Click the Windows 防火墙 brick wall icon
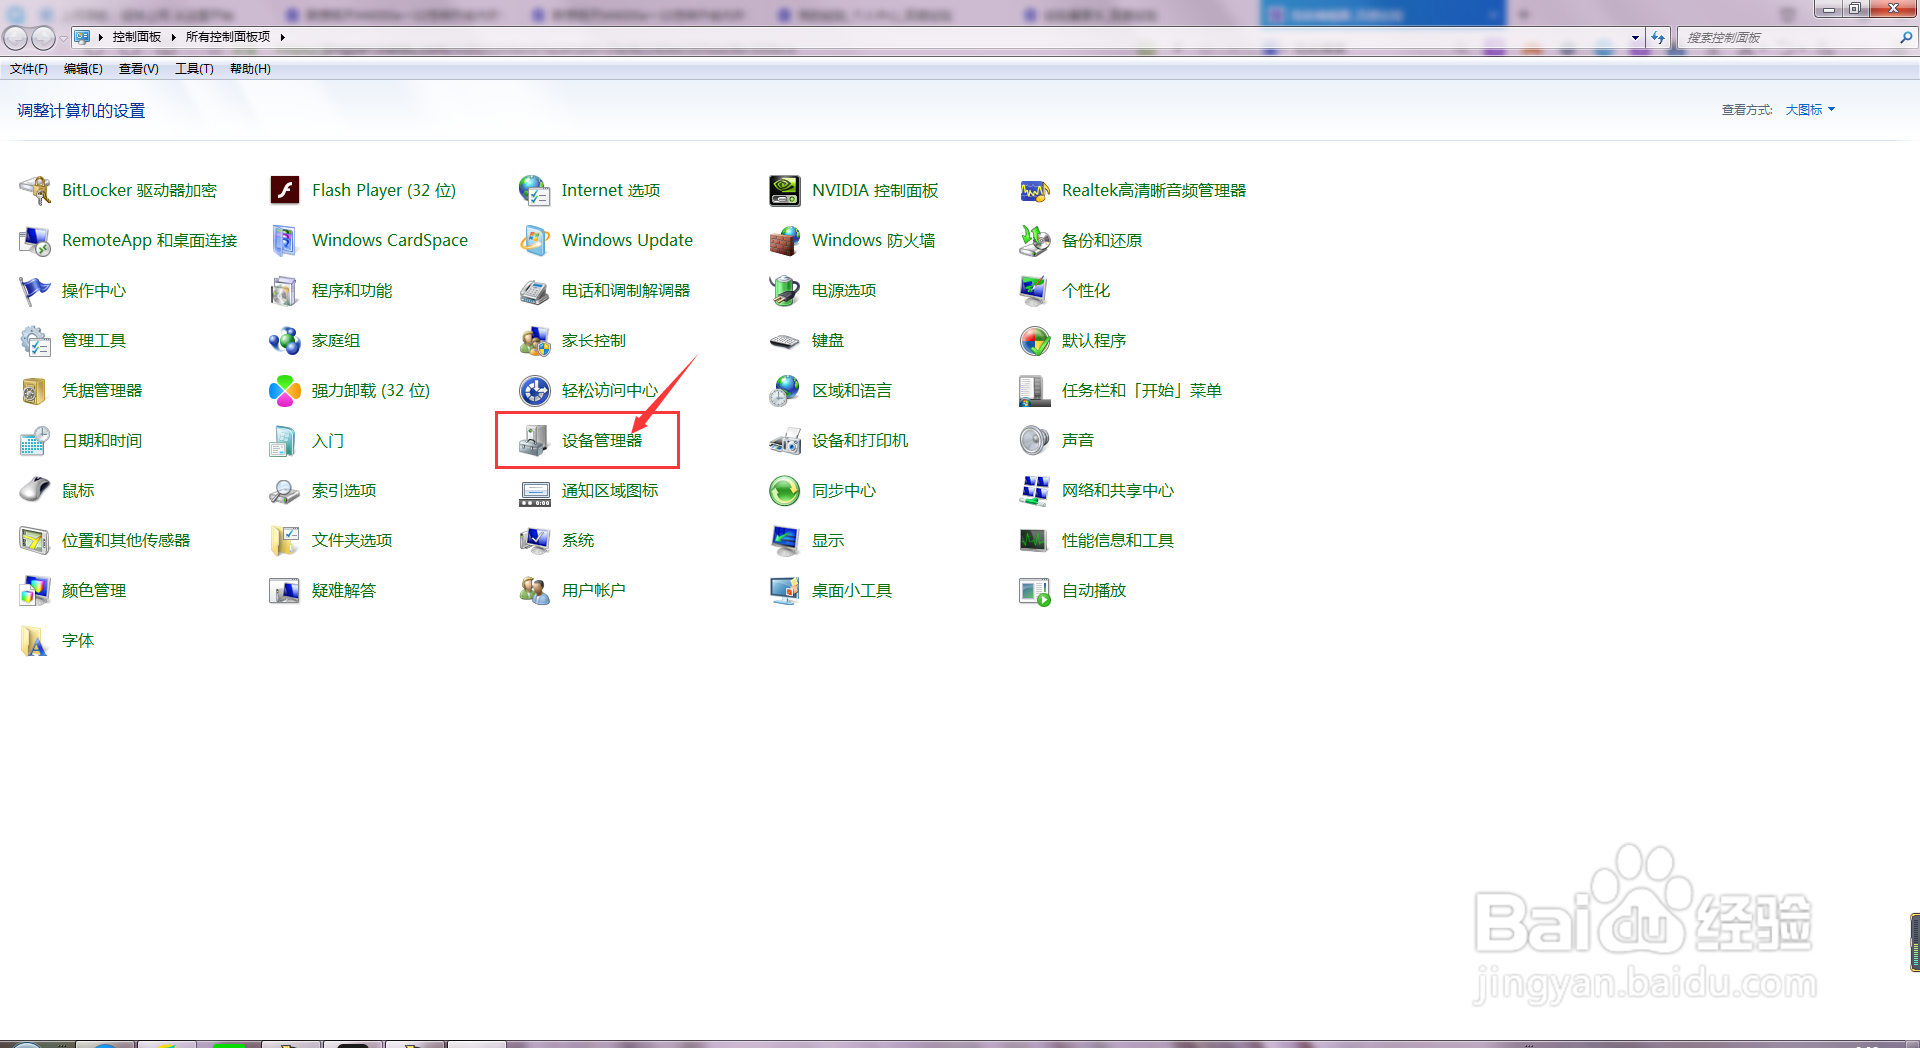Screen dimensions: 1920x1048 click(x=785, y=240)
